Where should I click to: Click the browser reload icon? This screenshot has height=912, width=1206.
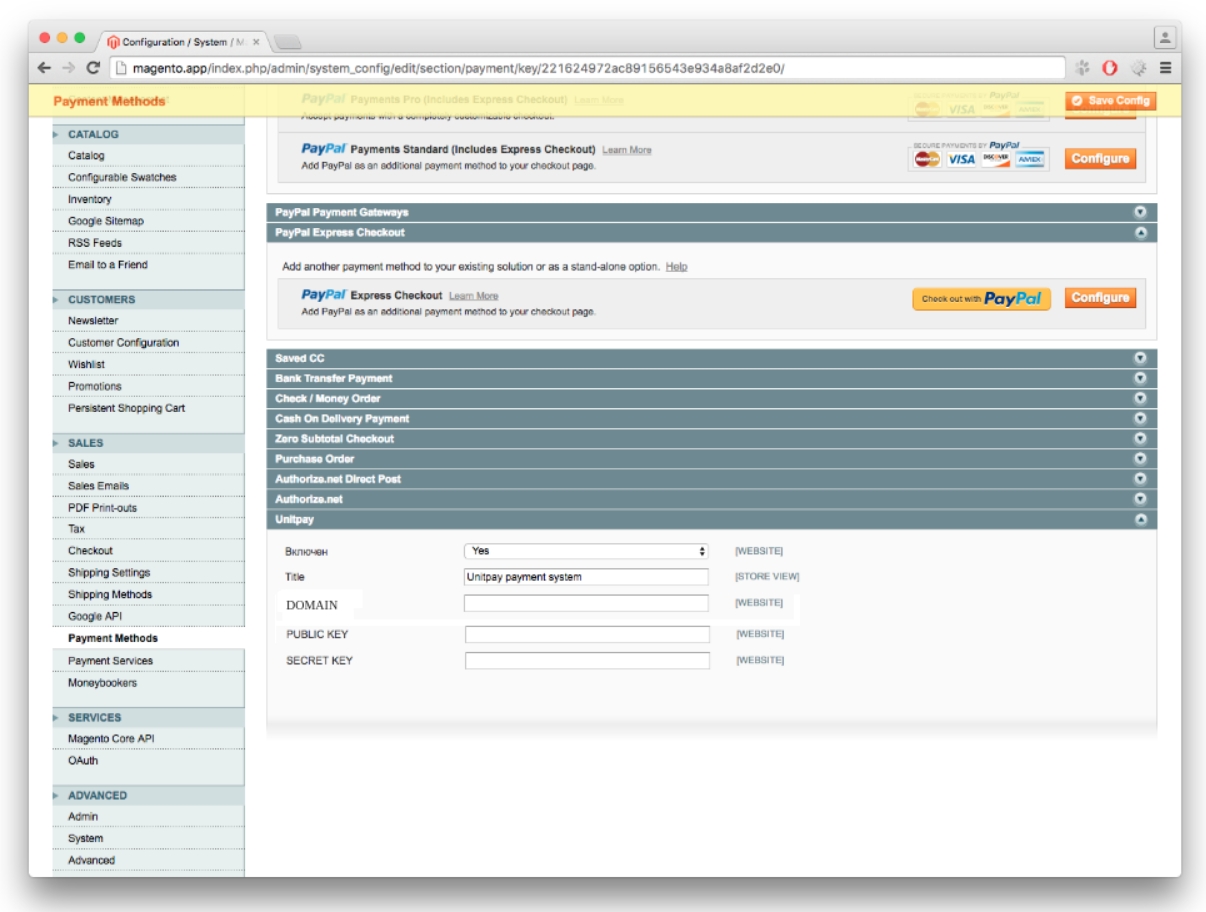click(93, 68)
